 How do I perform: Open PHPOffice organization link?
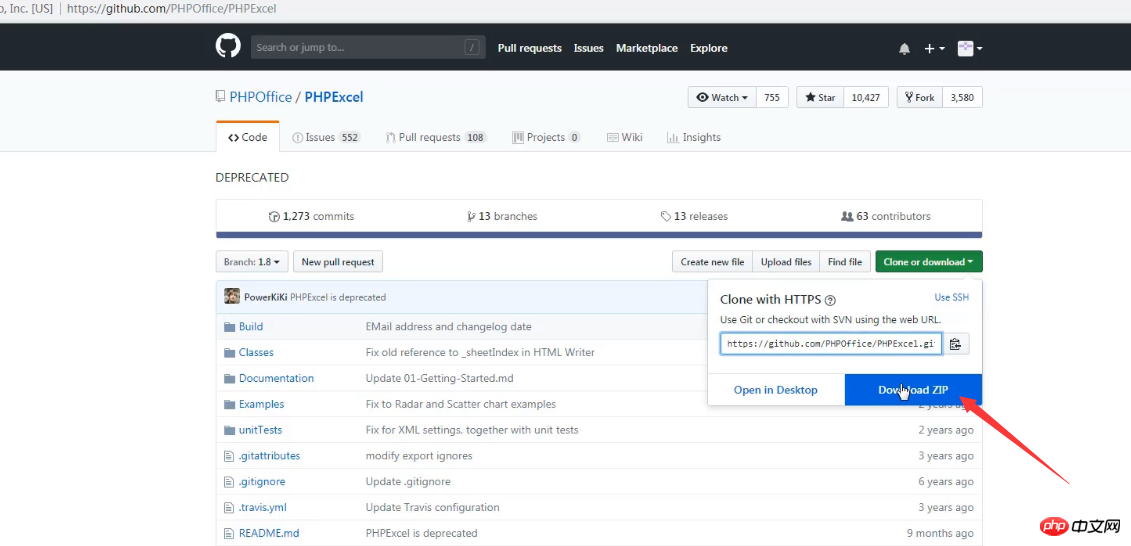coord(260,97)
